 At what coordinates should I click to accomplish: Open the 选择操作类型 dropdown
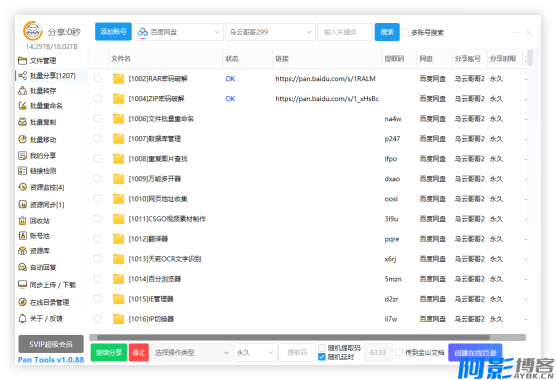(191, 353)
